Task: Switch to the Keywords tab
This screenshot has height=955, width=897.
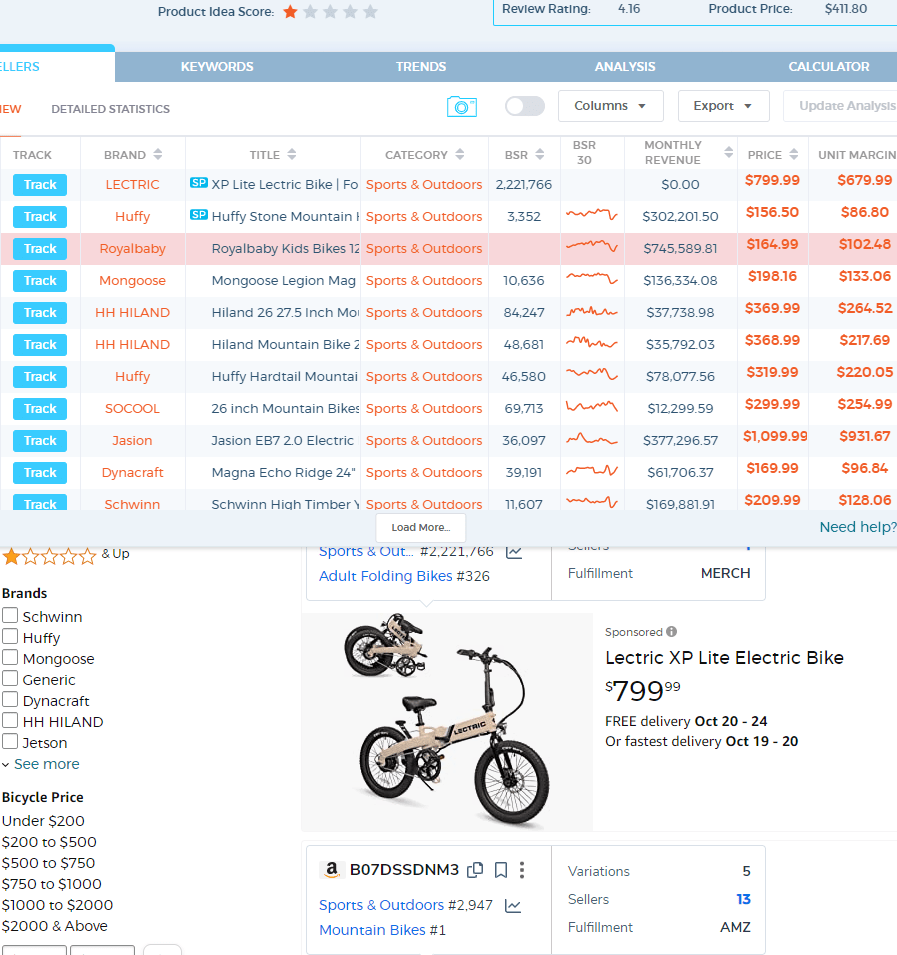Action: pyautogui.click(x=217, y=67)
